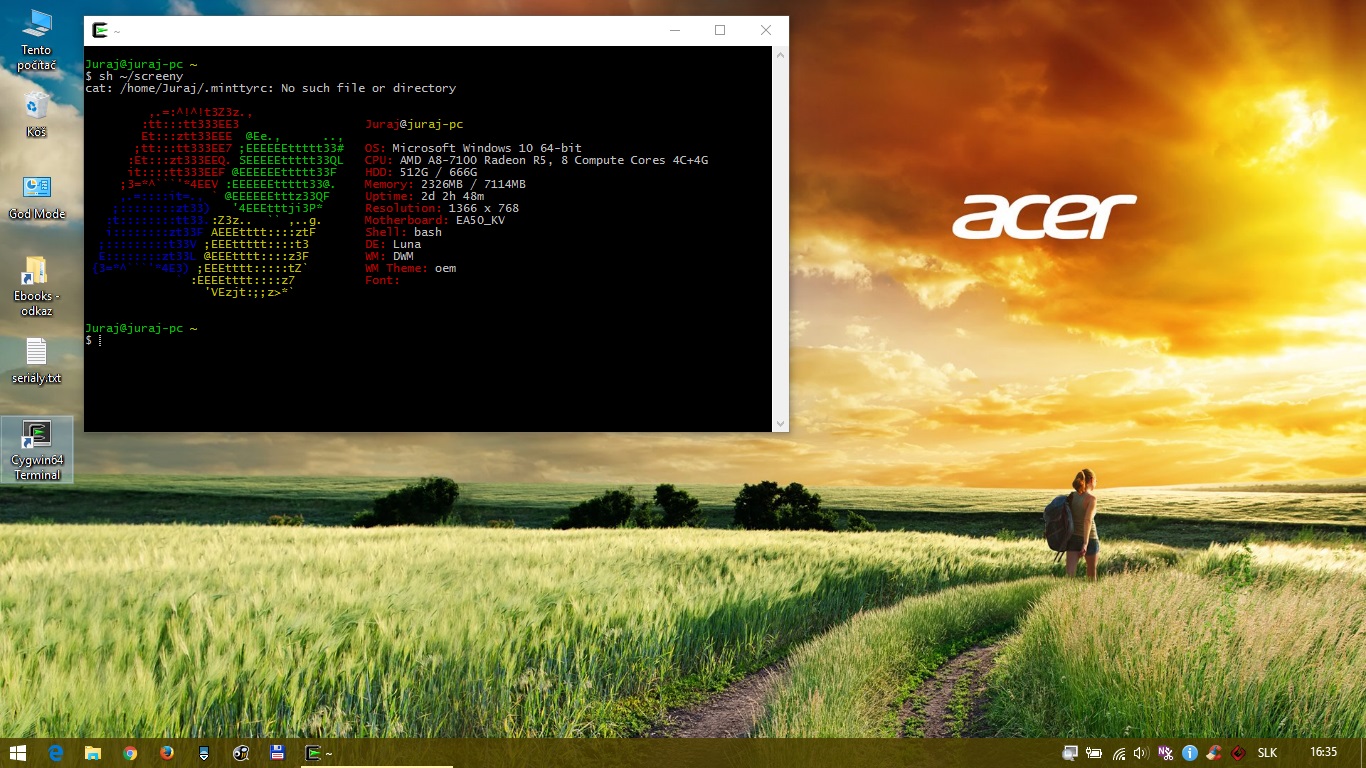Open the blue download-arrow taskbar app
This screenshot has width=1366, height=768.
point(204,753)
